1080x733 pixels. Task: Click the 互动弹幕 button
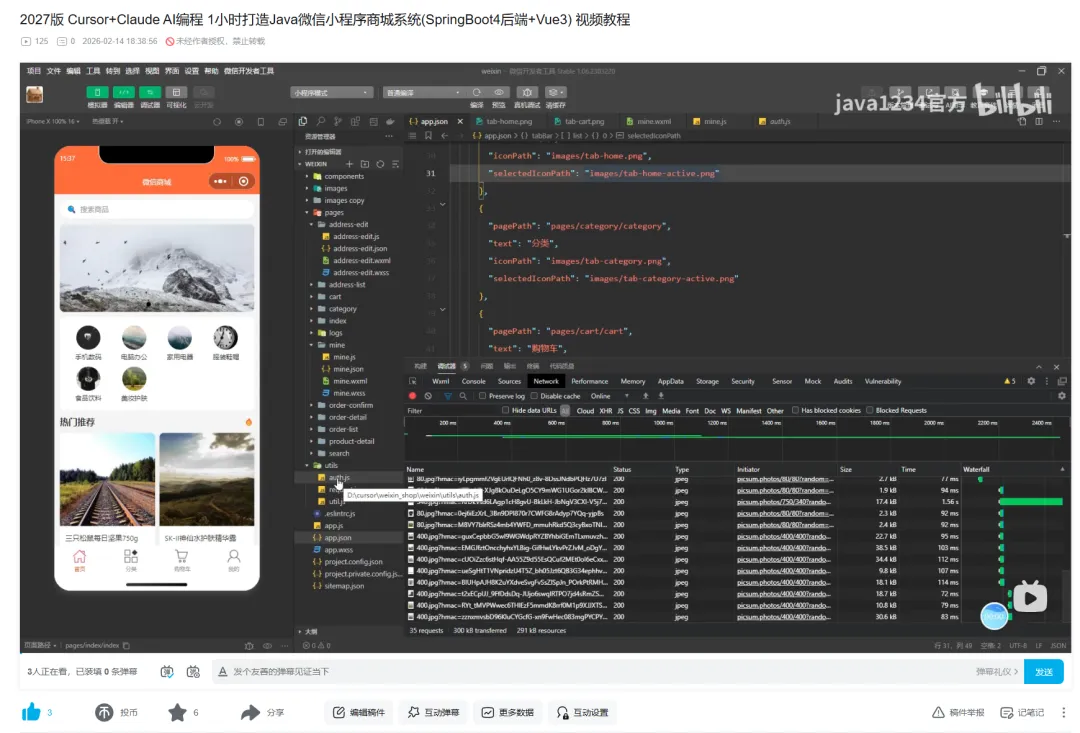pyautogui.click(x=433, y=712)
